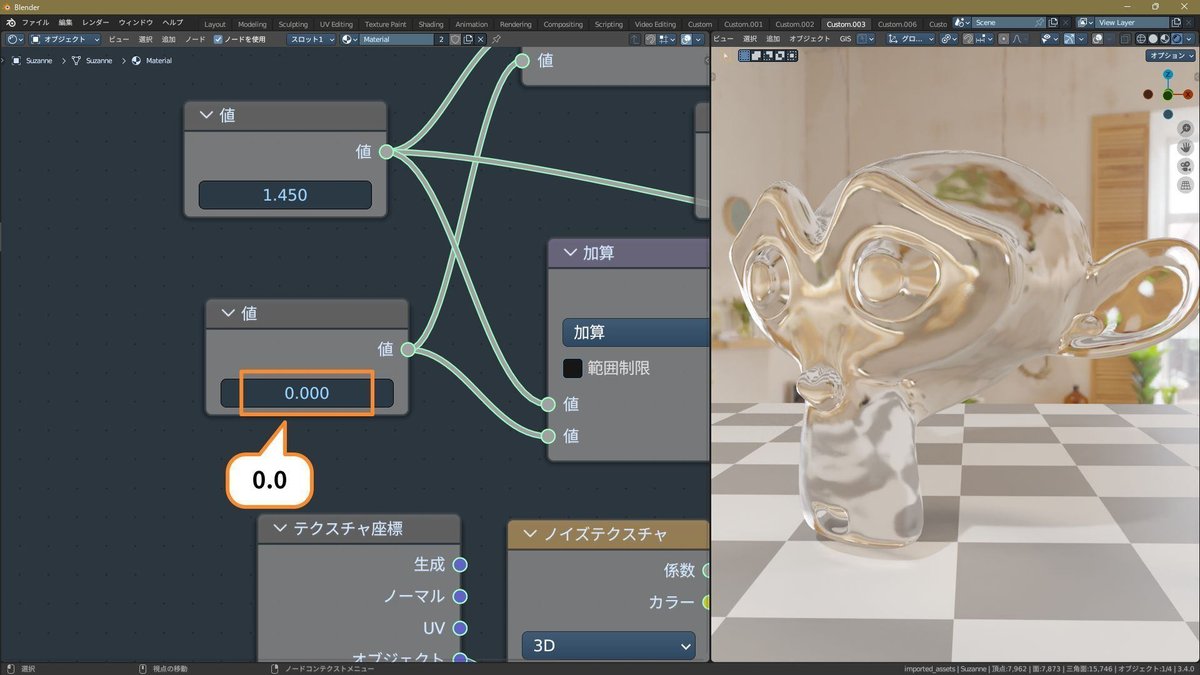The image size is (1200, 675).
Task: Open the node editor 追加 menu
Action: pos(168,39)
